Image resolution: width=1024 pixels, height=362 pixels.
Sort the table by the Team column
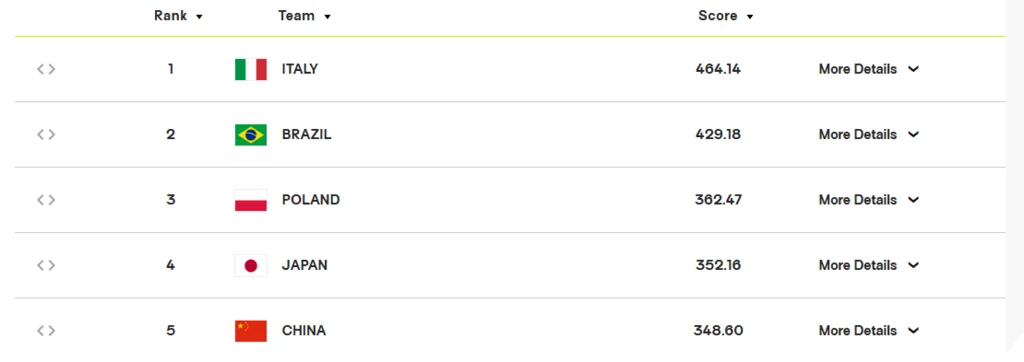click(304, 16)
